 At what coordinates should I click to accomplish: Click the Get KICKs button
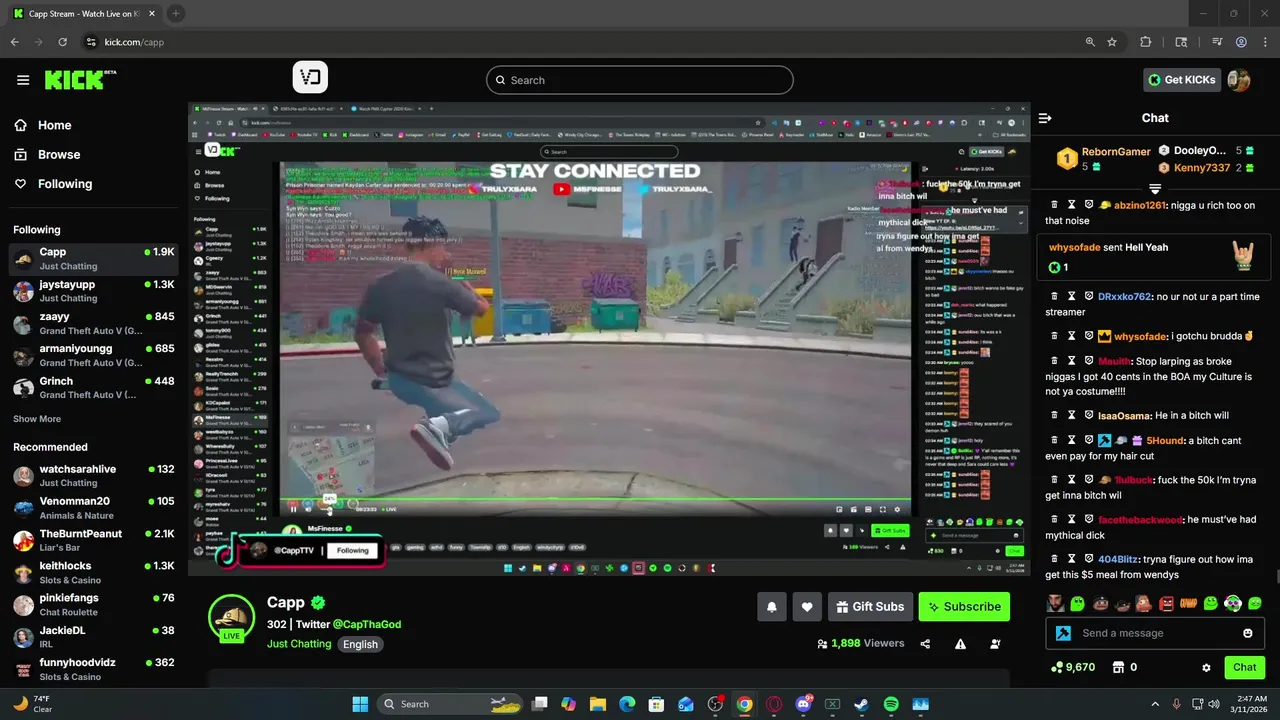[1182, 80]
